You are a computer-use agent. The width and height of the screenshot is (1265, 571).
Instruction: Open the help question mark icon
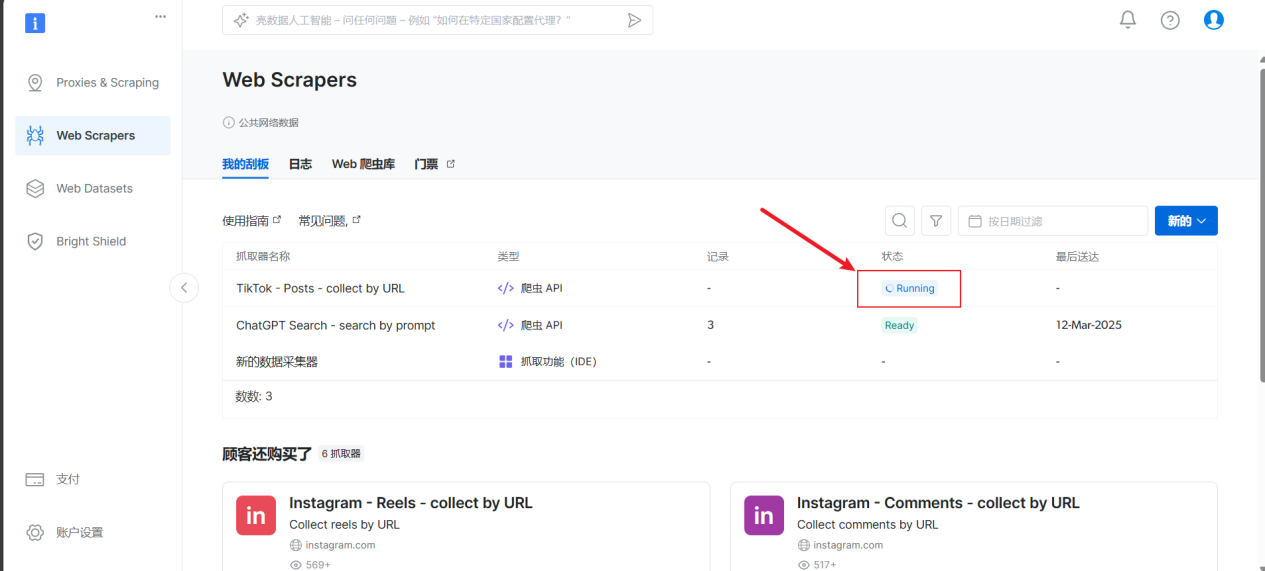tap(1170, 20)
